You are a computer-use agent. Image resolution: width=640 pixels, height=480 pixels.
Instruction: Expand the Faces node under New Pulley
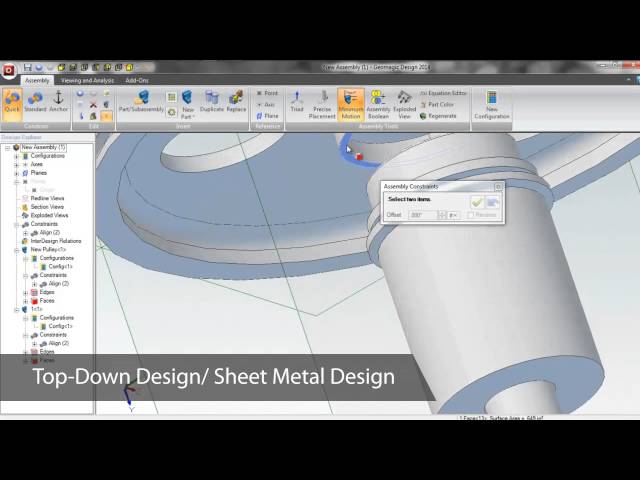coord(25,300)
